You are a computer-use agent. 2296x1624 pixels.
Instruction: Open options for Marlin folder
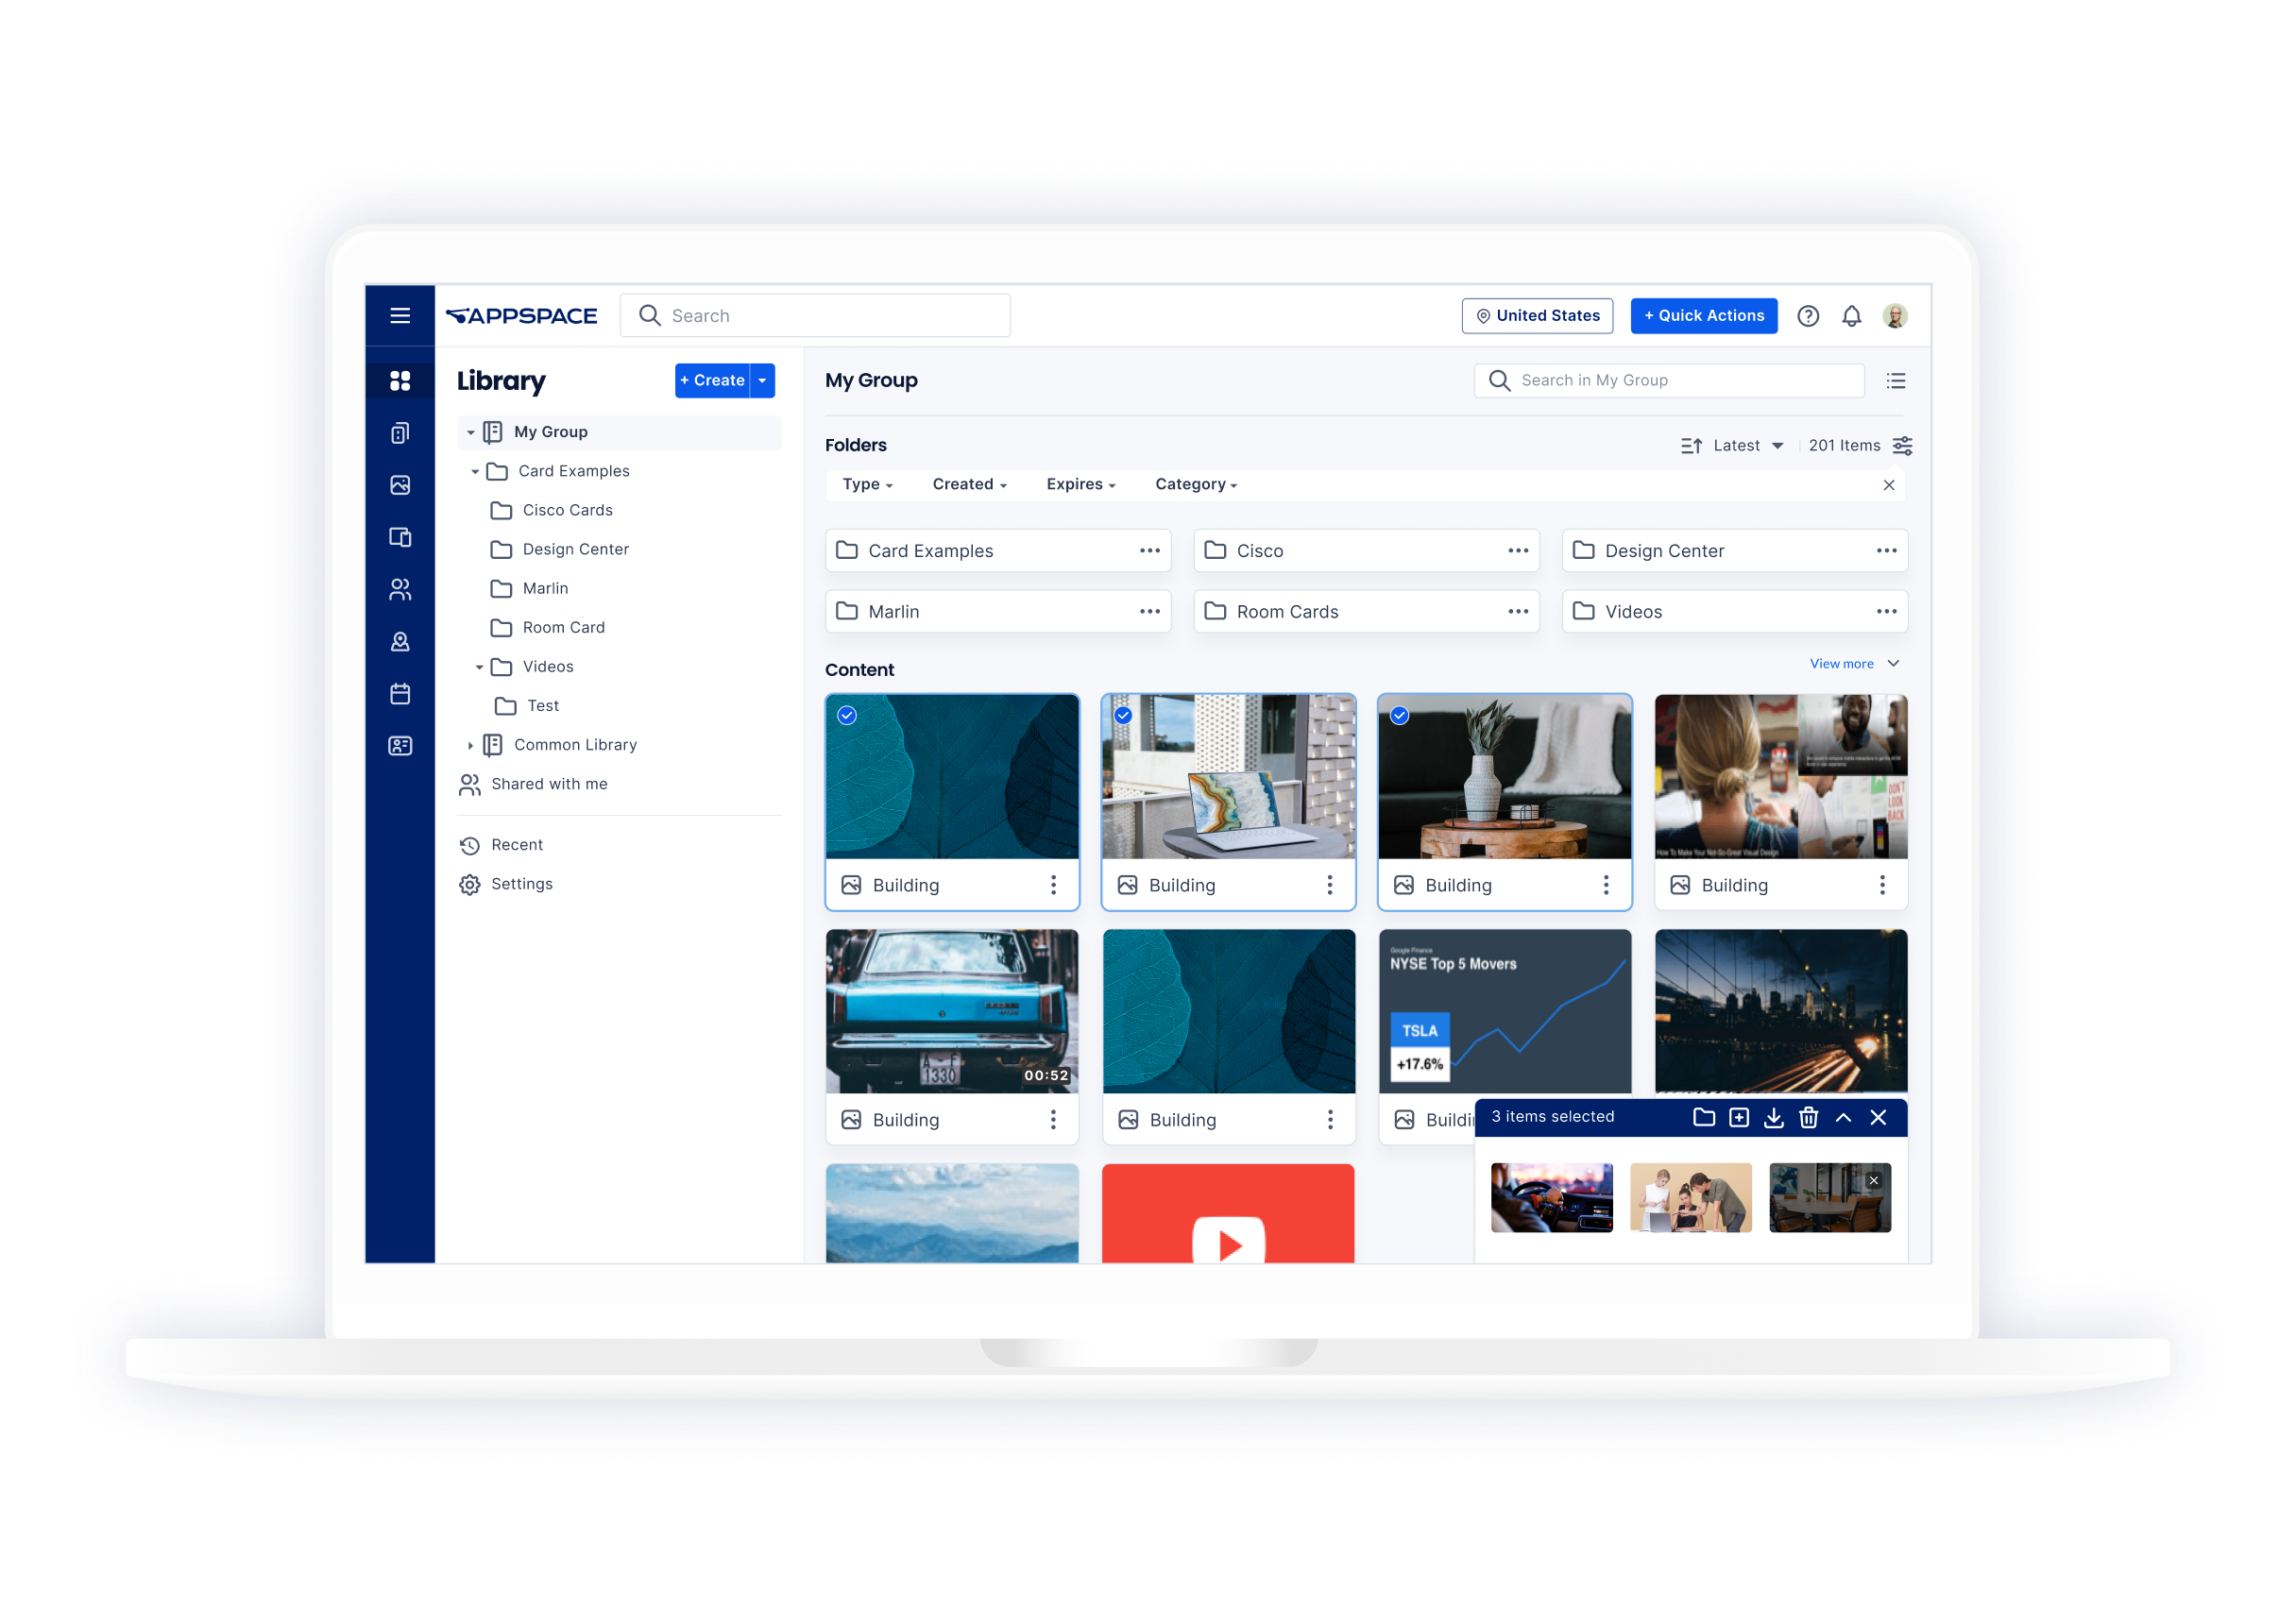(x=1149, y=611)
